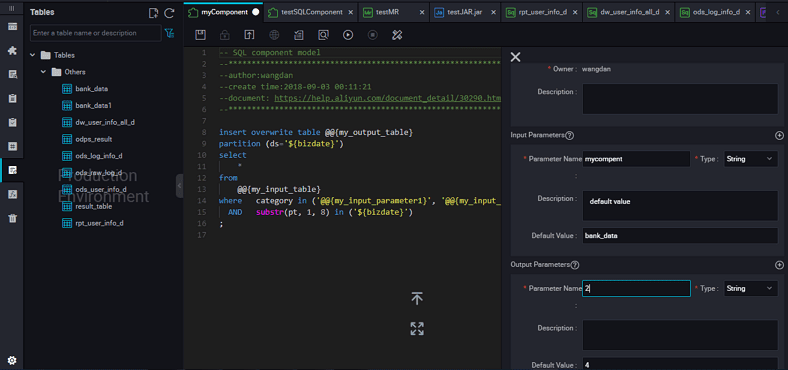Open the puzzle-piece components sidebar icon

pos(13,50)
